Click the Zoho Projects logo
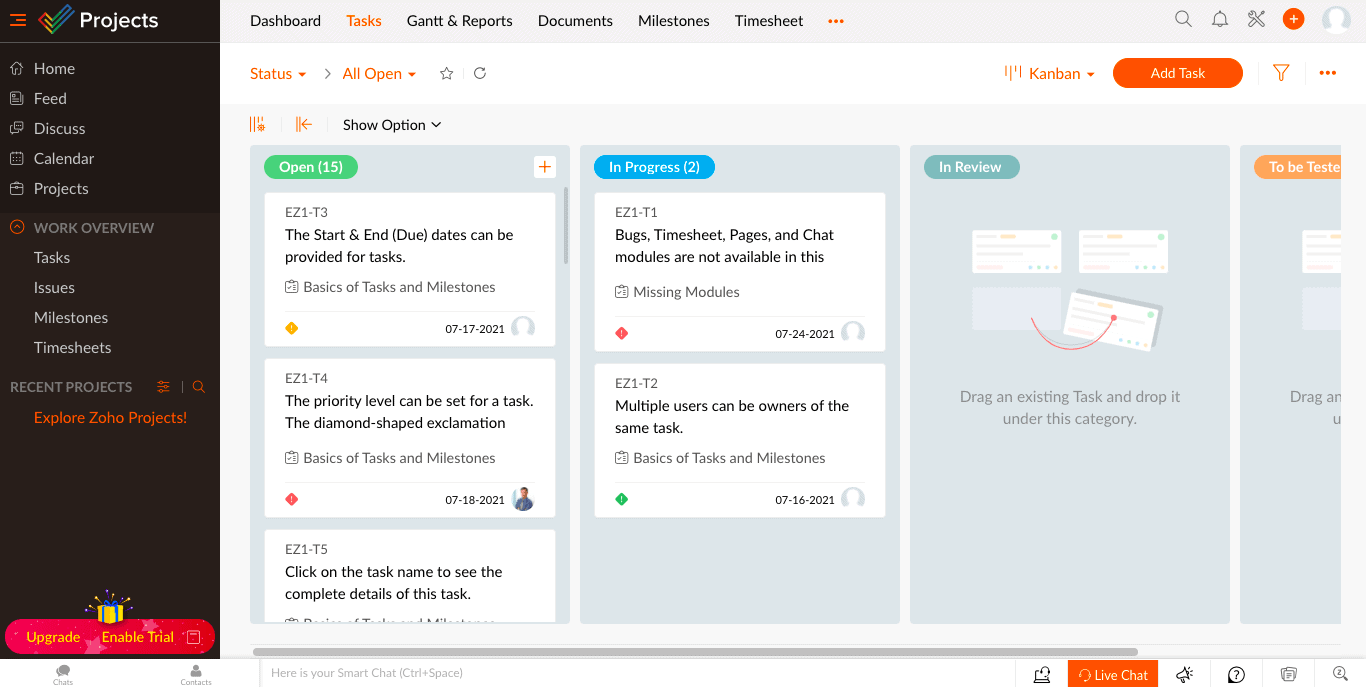 tap(98, 20)
